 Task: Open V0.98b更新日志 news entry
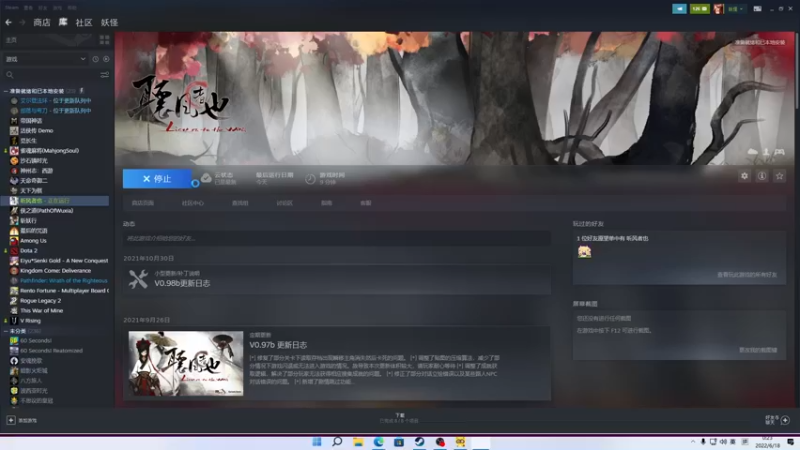[182, 283]
